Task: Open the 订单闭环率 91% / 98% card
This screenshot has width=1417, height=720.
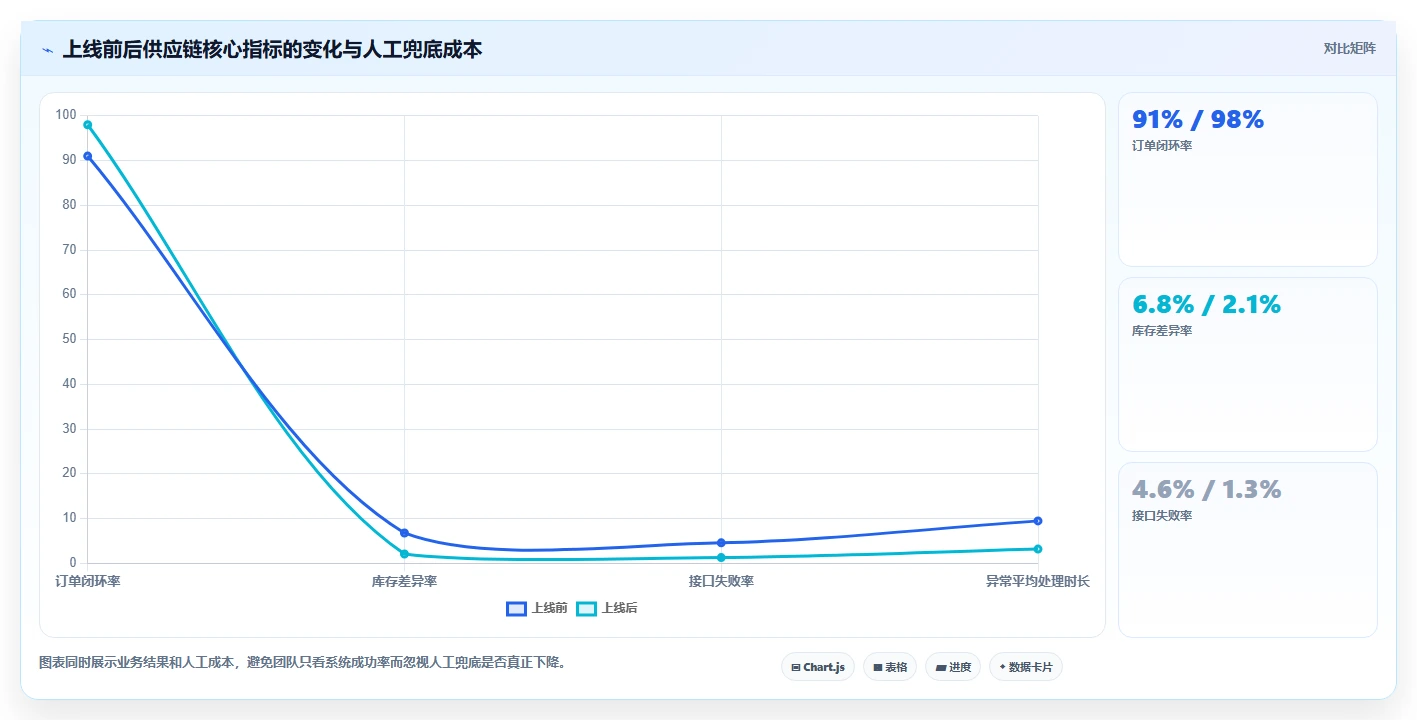Action: 1248,180
